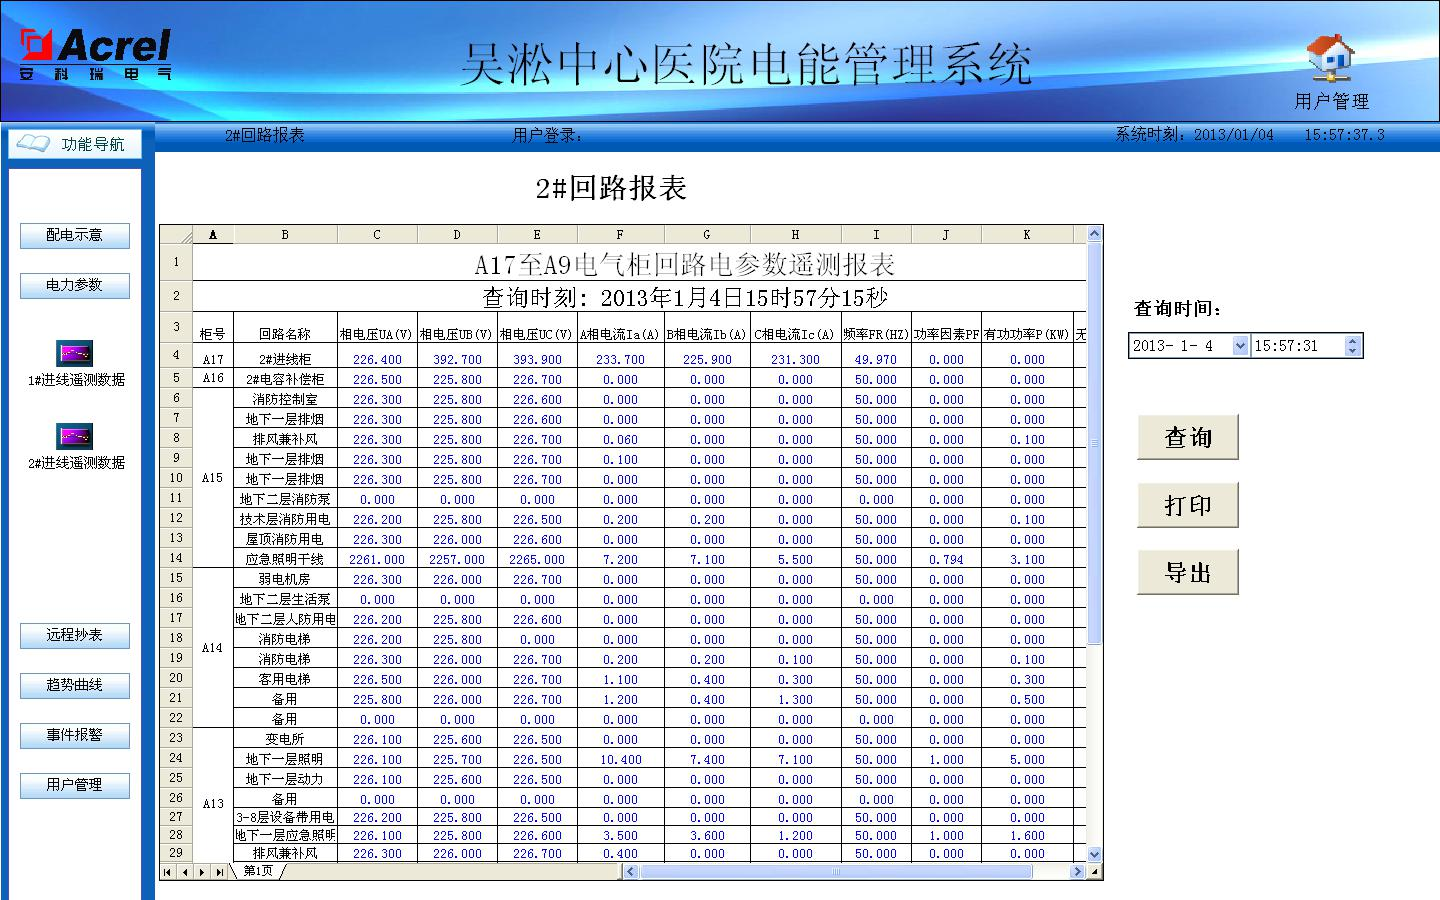The image size is (1440, 900).
Task: Go to last sheet page arrow
Action: point(219,872)
